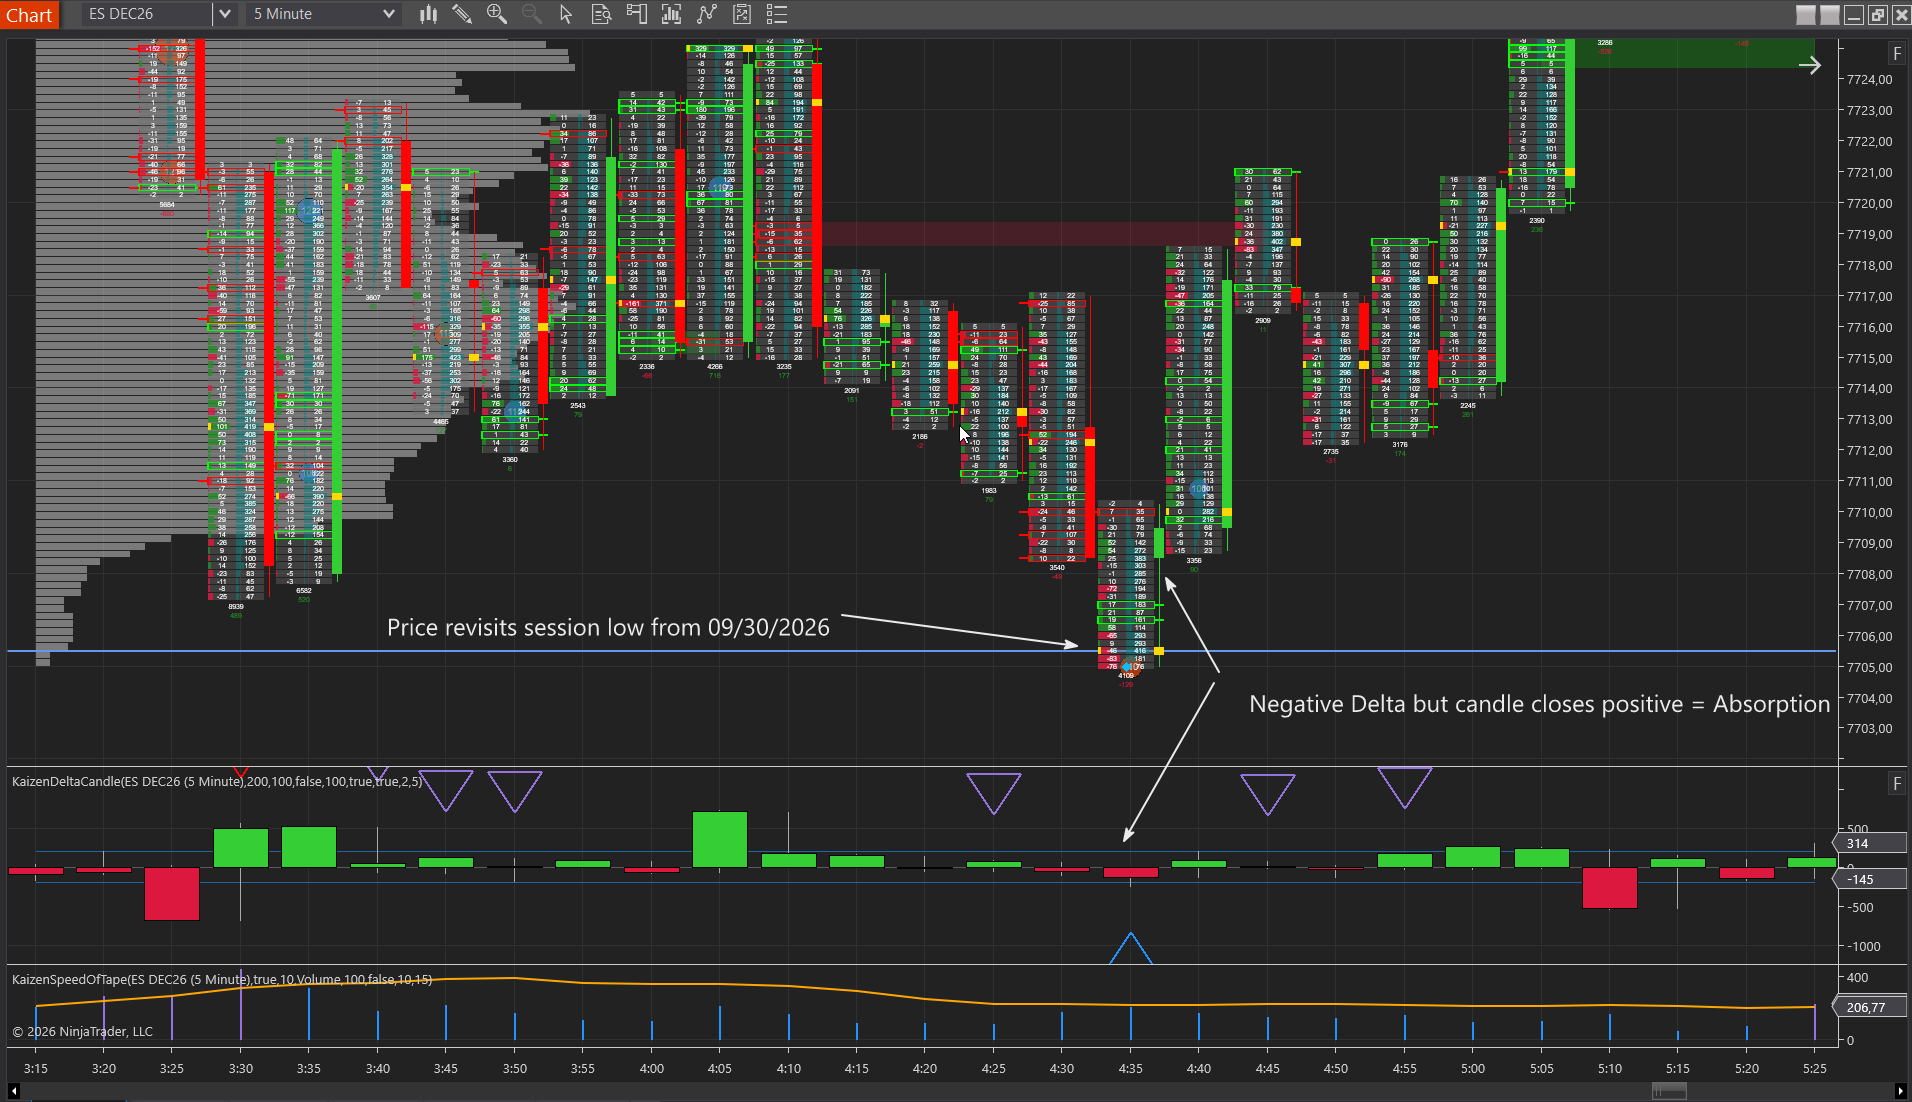Click the scroll-to-latest arrow on chart
The height and width of the screenshot is (1102, 1912).
pos(1810,66)
